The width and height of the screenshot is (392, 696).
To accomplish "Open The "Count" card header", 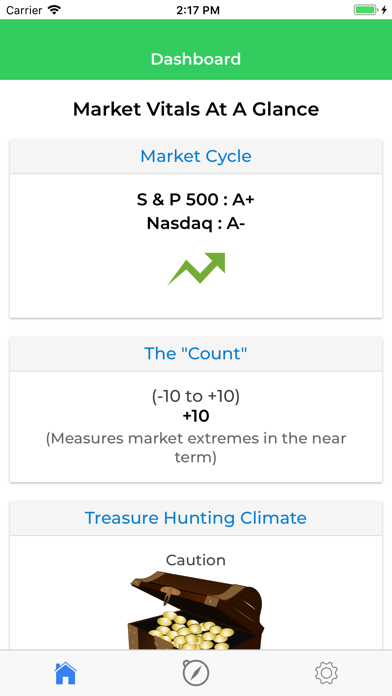I will (x=196, y=354).
